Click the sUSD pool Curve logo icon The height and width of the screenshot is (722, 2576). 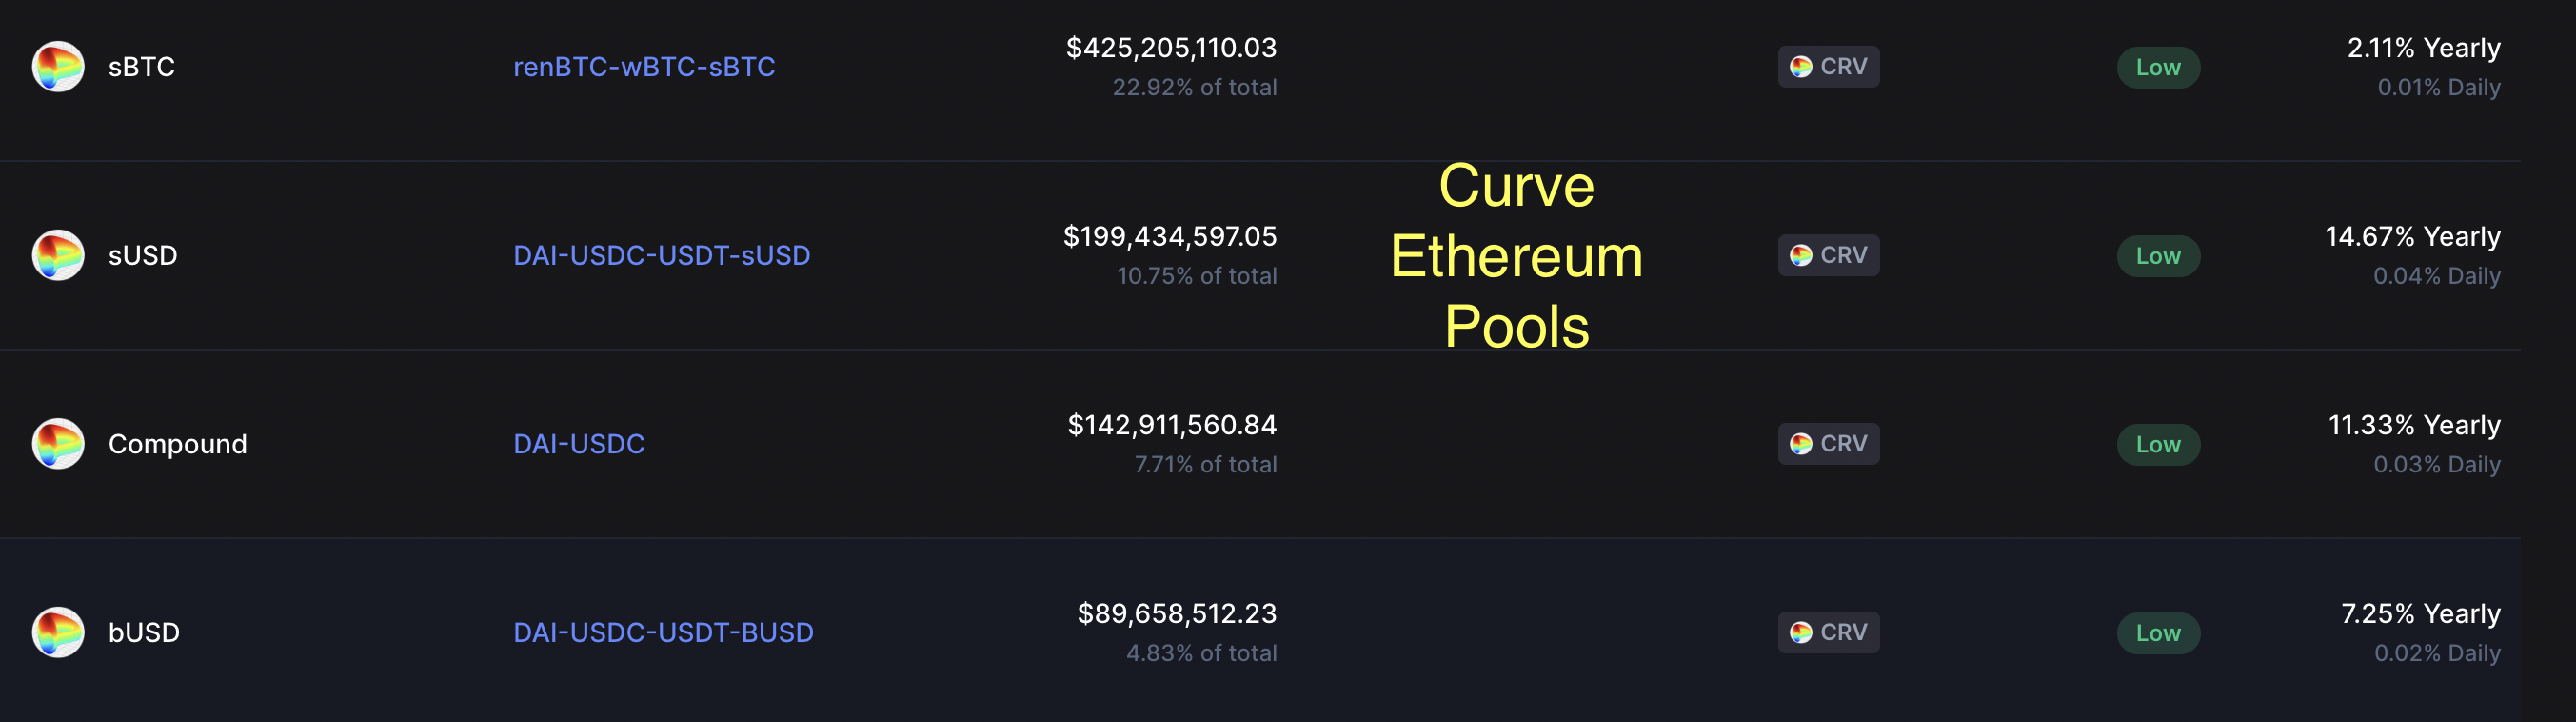coord(58,255)
